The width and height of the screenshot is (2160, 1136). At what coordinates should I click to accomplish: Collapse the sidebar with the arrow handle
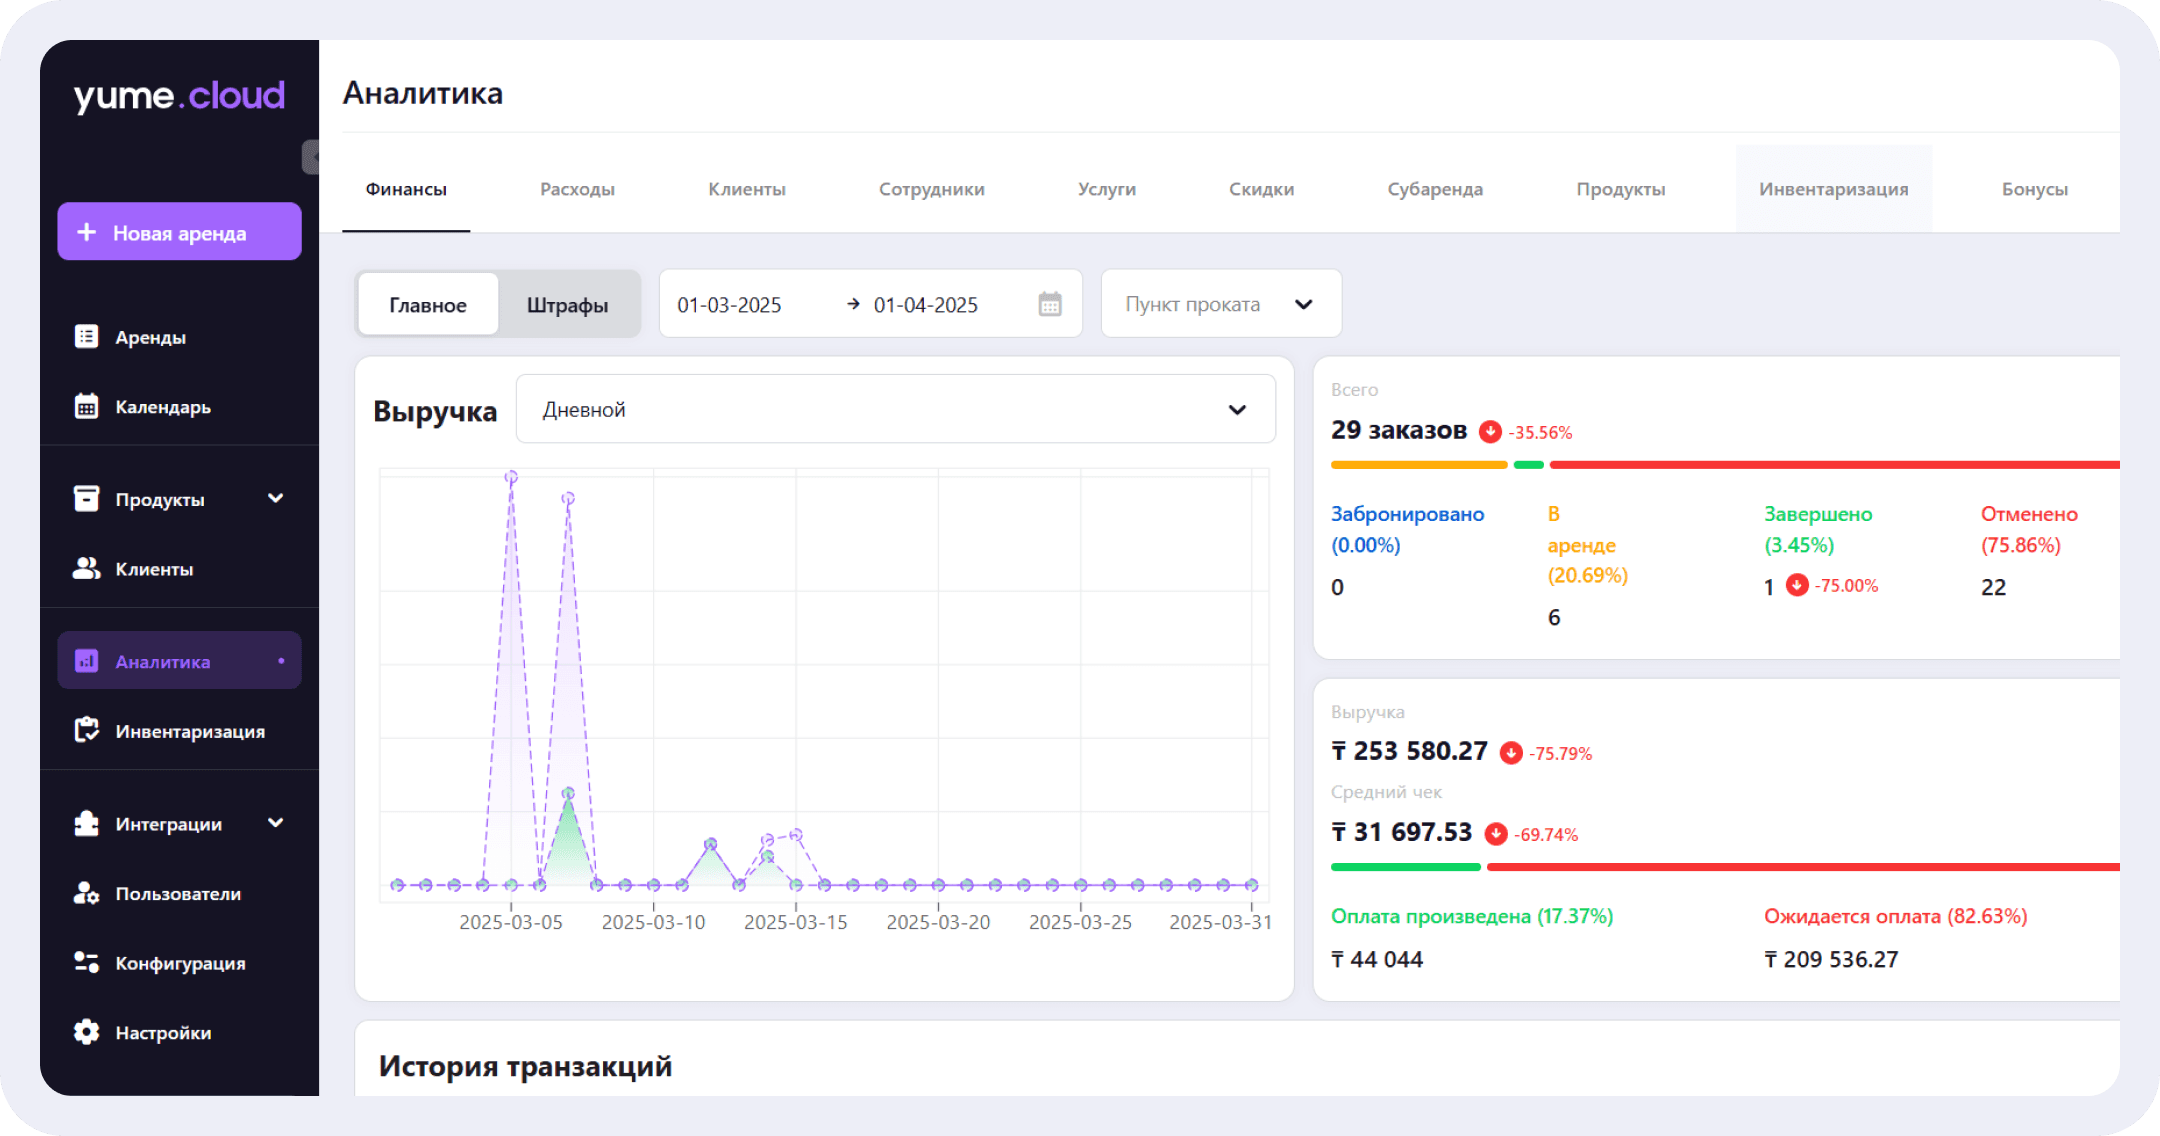tap(311, 157)
